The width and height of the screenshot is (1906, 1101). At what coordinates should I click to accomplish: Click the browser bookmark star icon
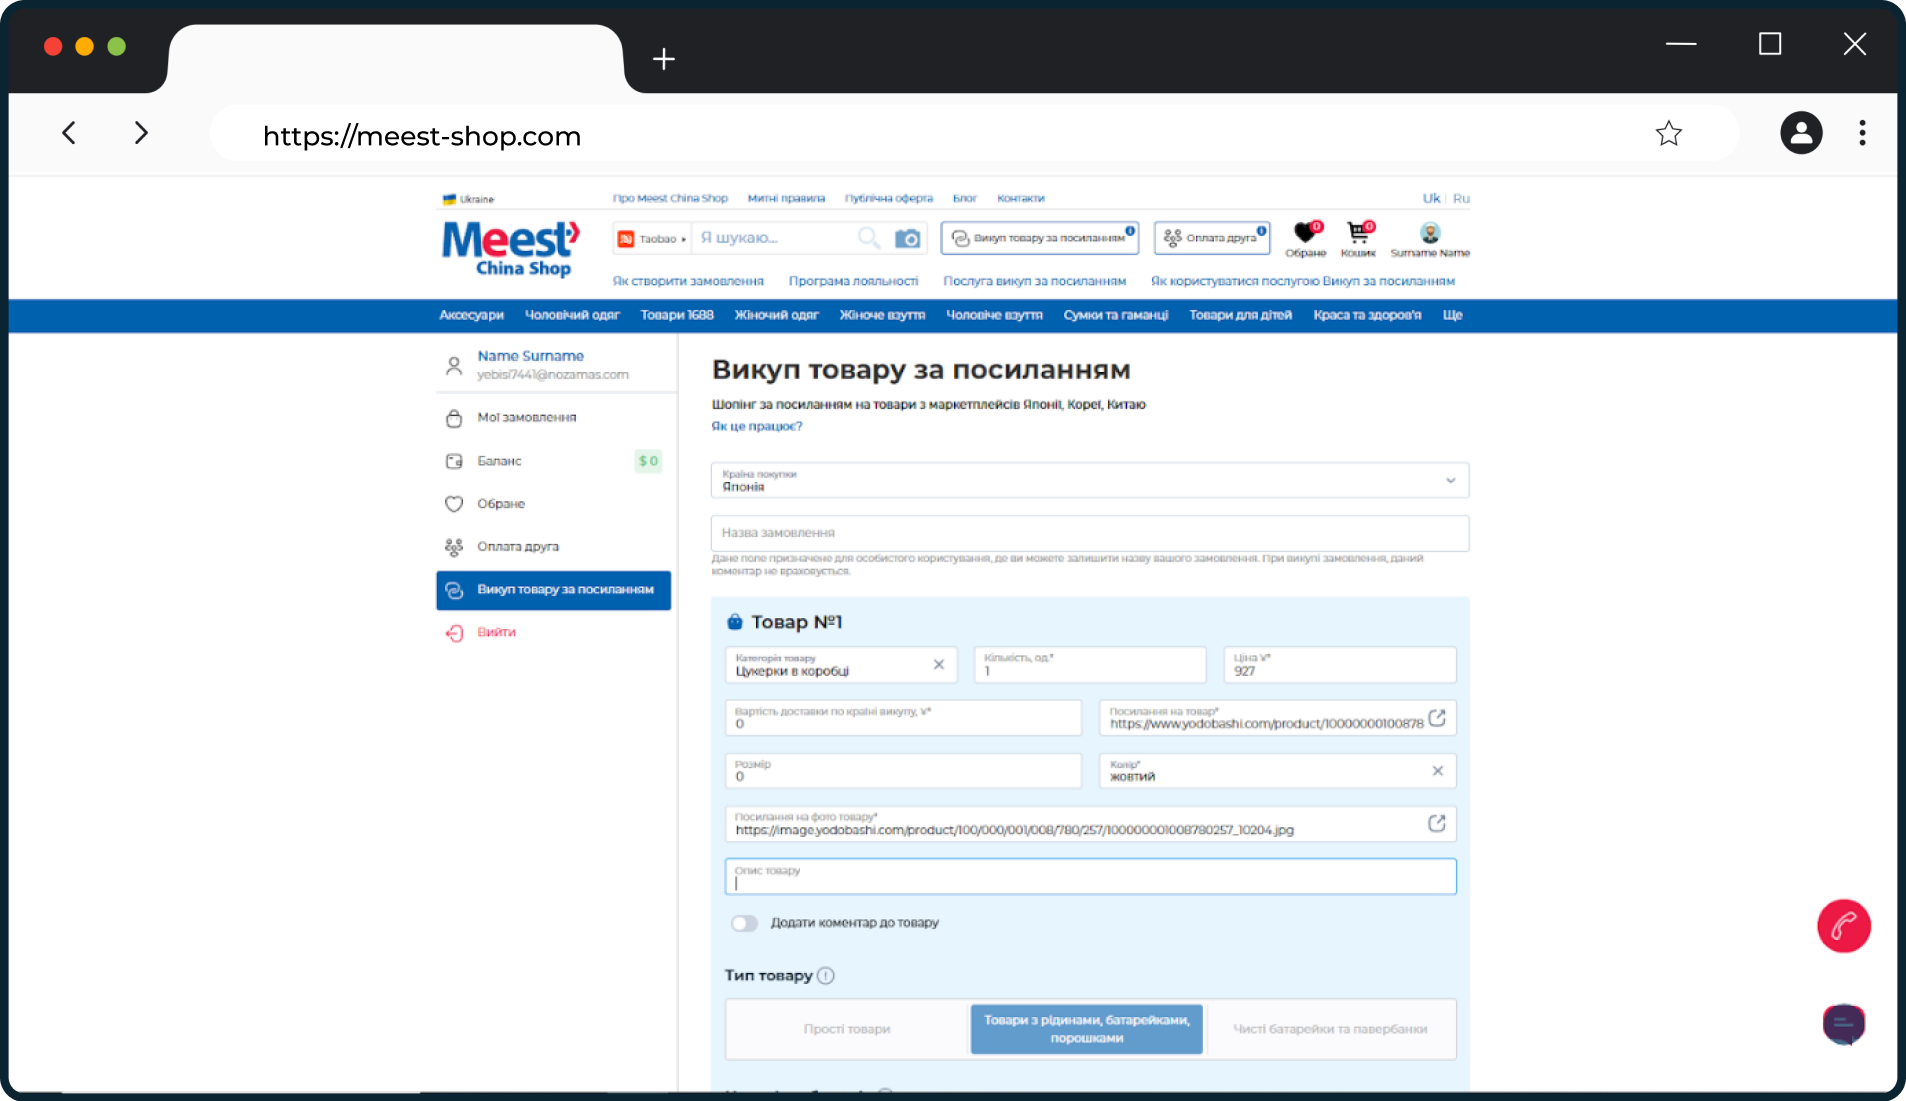tap(1668, 133)
